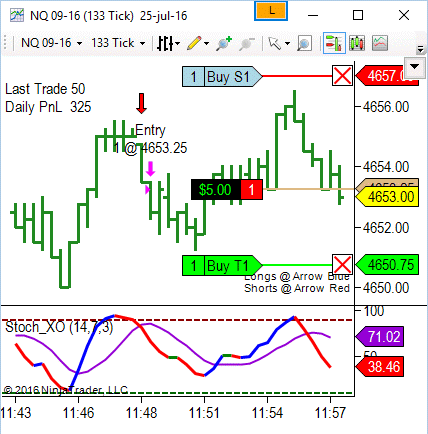Click the red position quantity 1 box
The image size is (428, 434).
(x=251, y=190)
